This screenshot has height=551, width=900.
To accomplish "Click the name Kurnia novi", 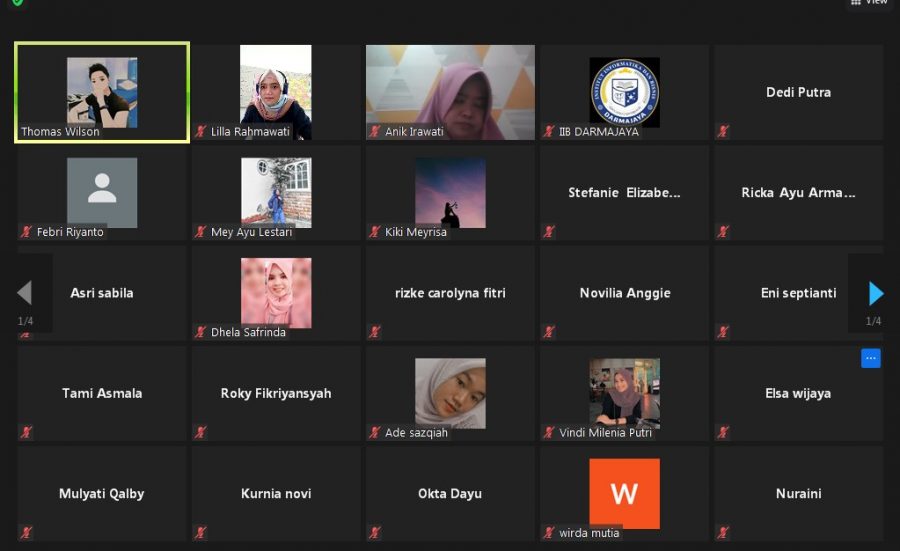I will [276, 494].
